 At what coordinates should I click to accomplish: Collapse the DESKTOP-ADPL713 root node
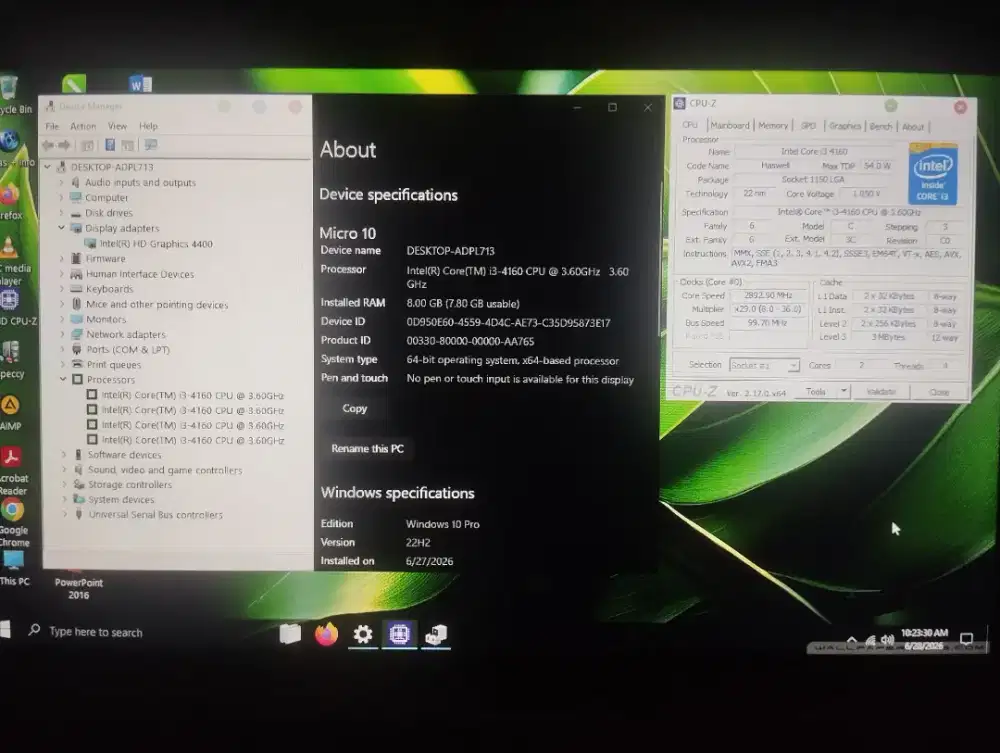[47, 167]
